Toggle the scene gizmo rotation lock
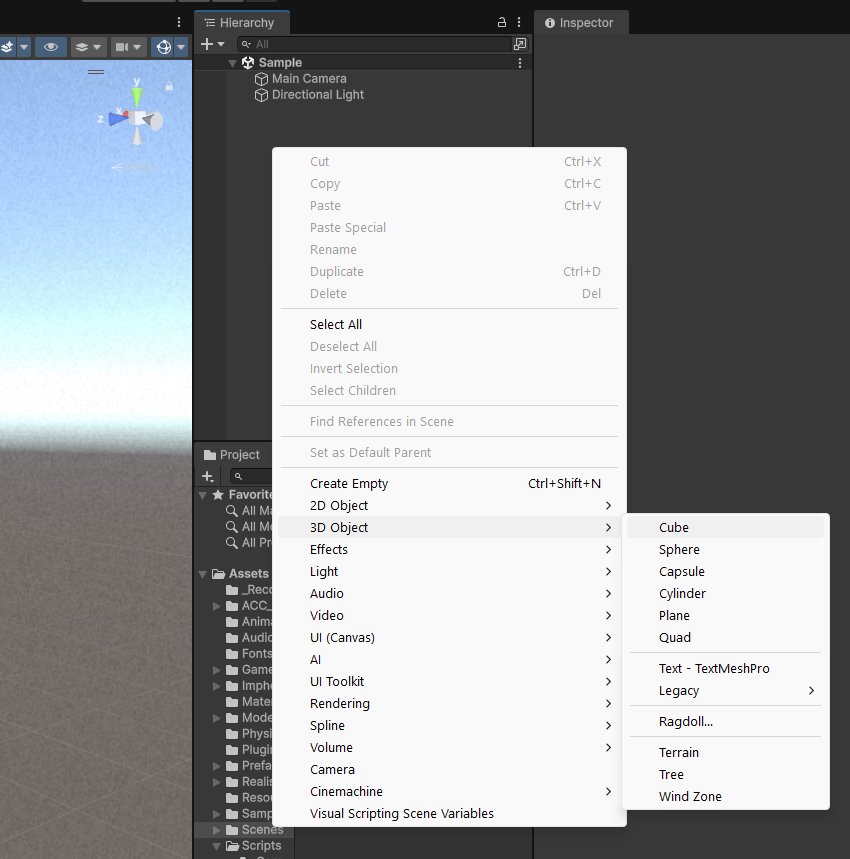Image resolution: width=850 pixels, height=859 pixels. [x=169, y=86]
